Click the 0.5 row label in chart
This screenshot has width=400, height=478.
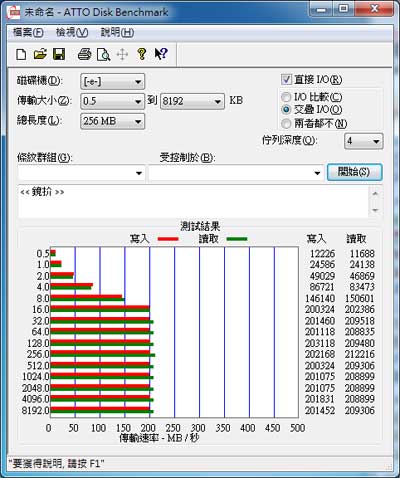43,254
